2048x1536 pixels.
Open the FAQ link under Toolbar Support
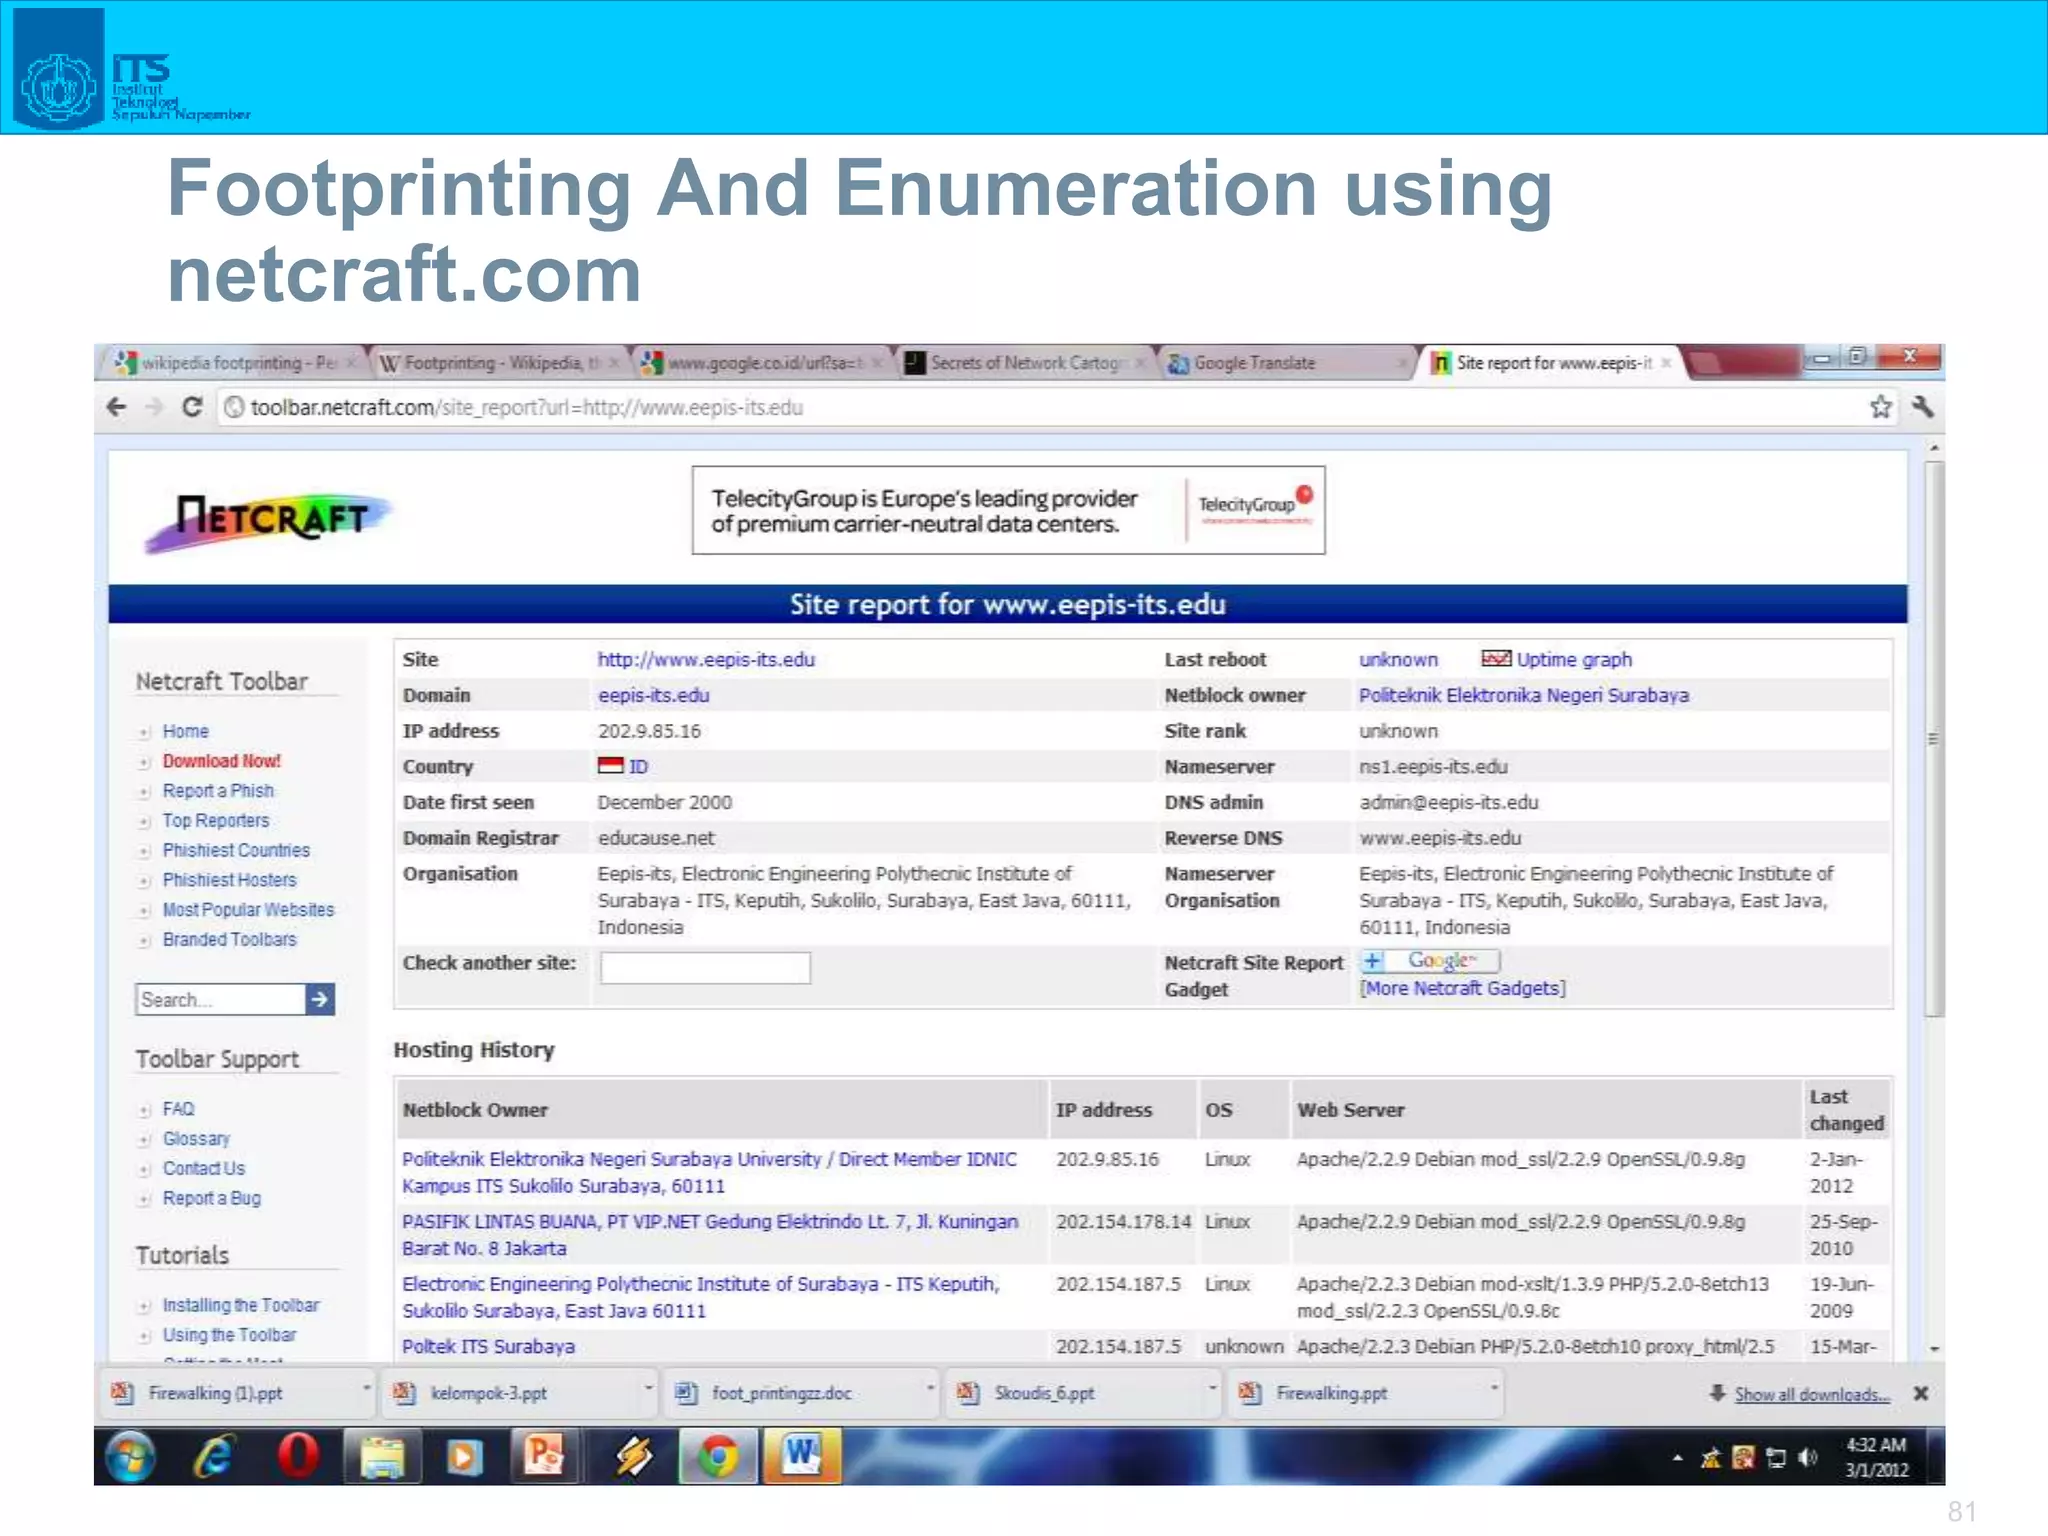(x=179, y=1109)
